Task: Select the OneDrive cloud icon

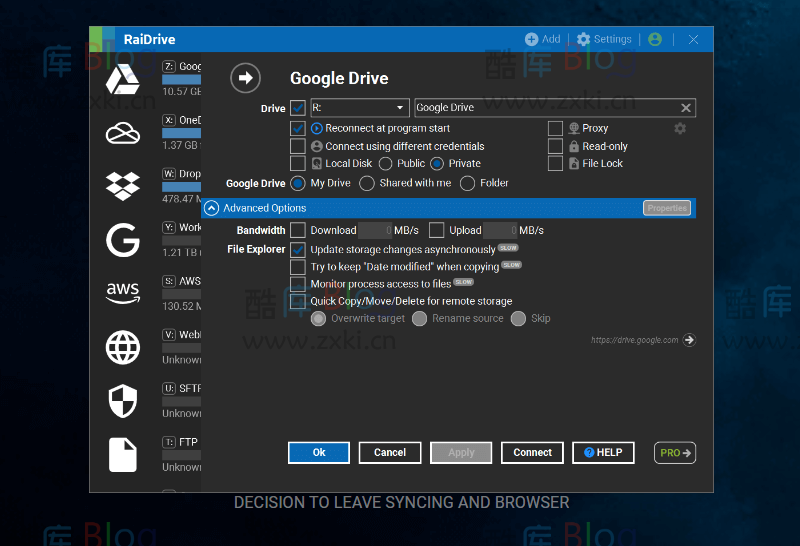Action: [123, 132]
